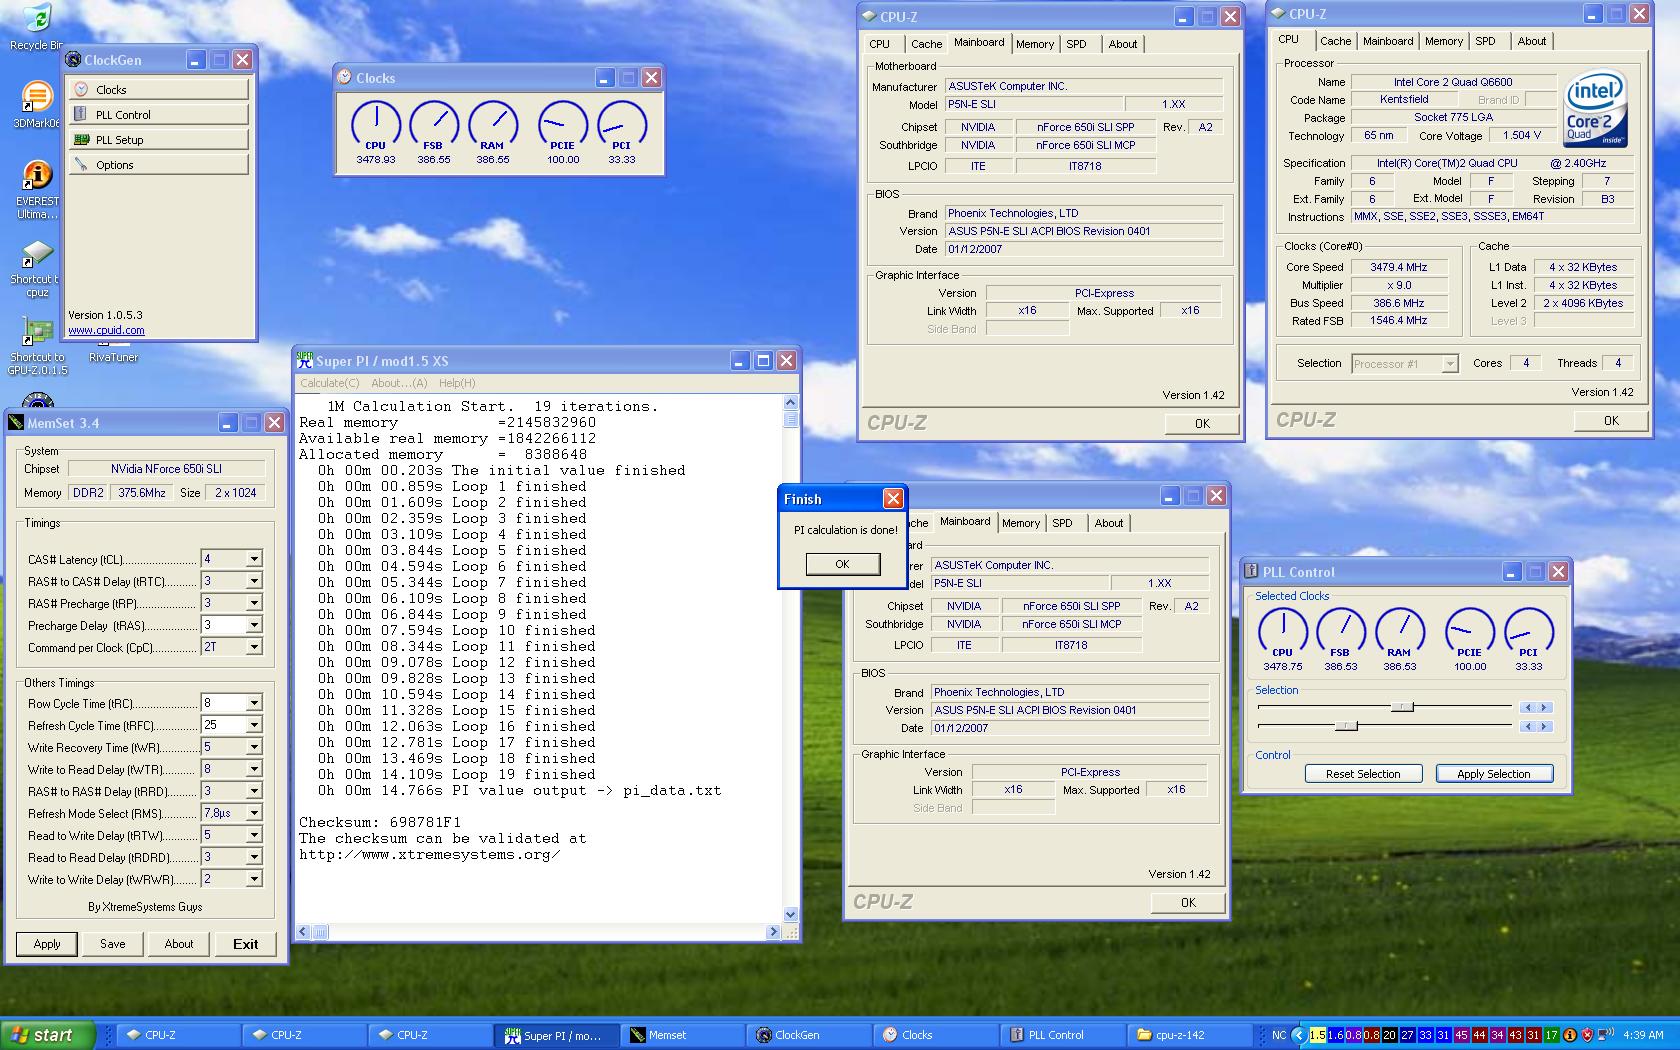Viewport: 1680px width, 1050px height.
Task: Open the About tab in the lower CPU-Z window
Action: (1108, 523)
